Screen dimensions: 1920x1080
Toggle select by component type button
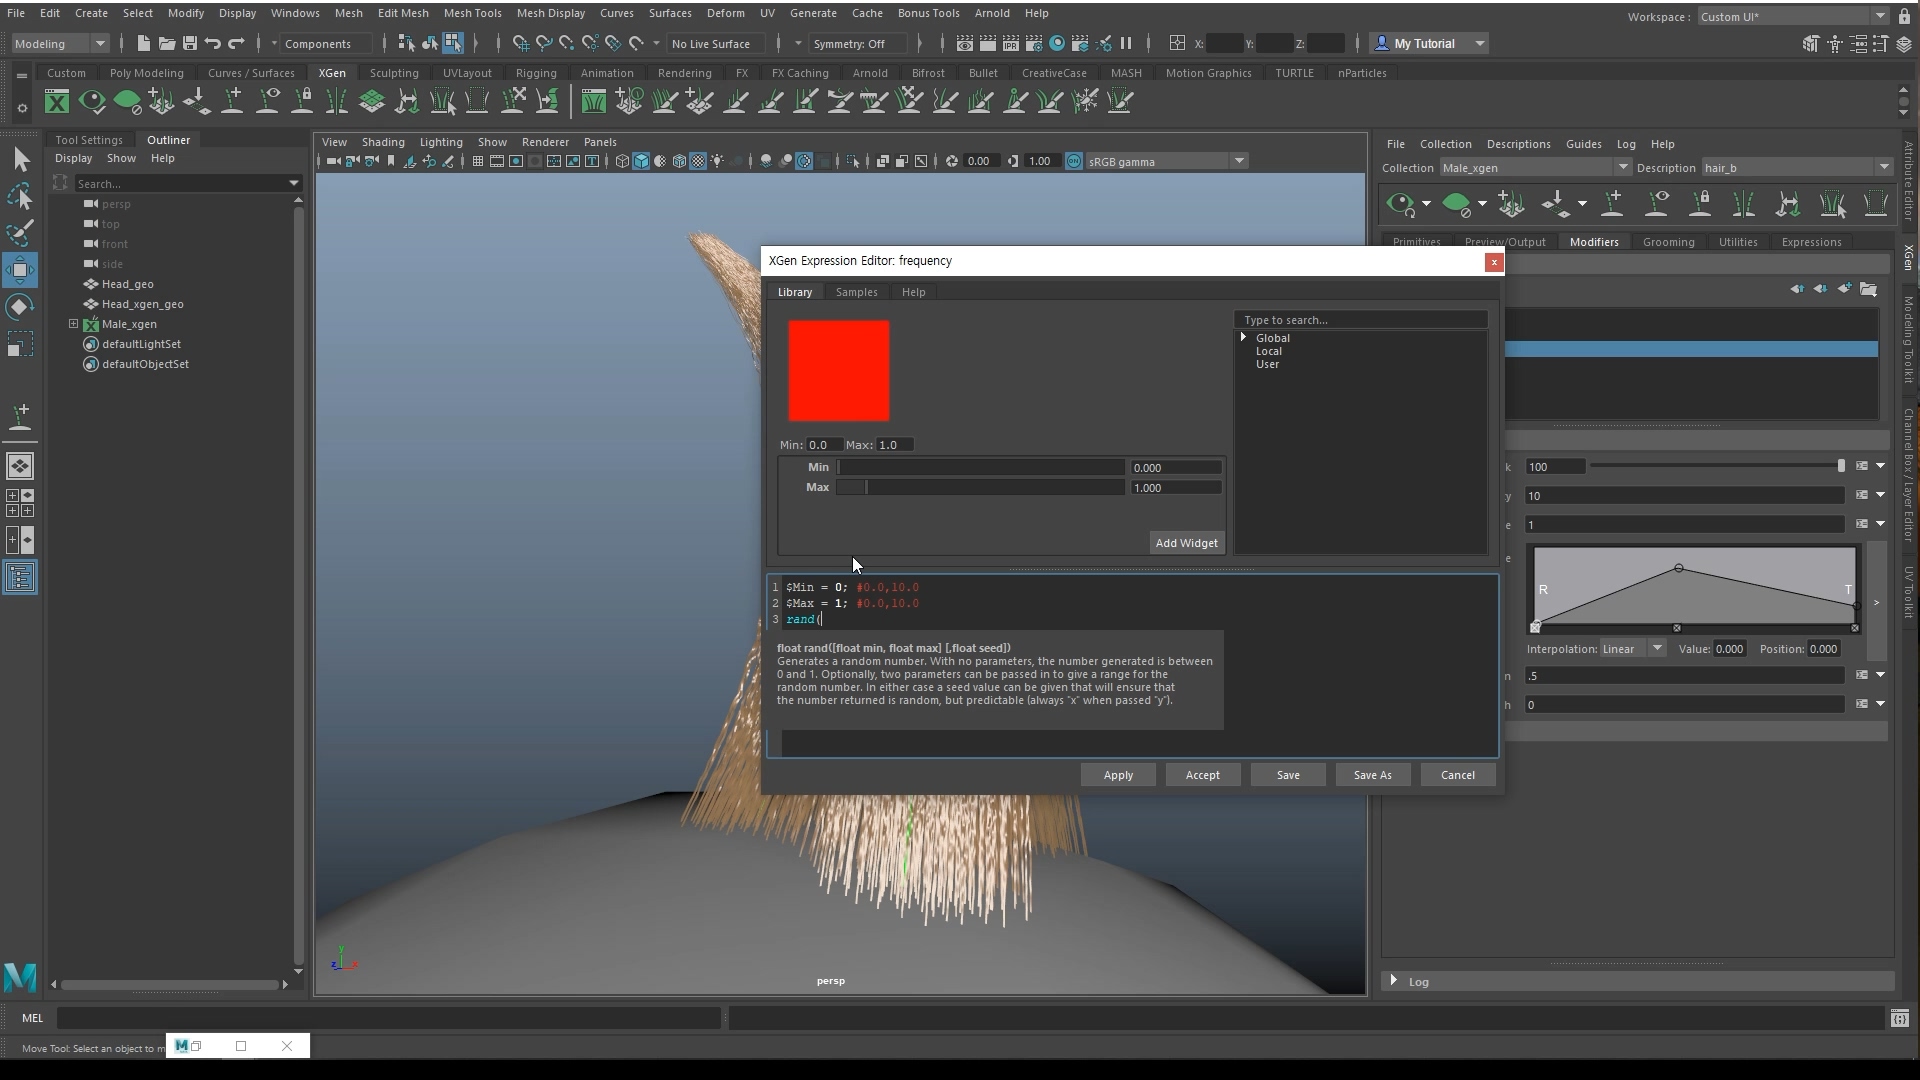click(453, 43)
